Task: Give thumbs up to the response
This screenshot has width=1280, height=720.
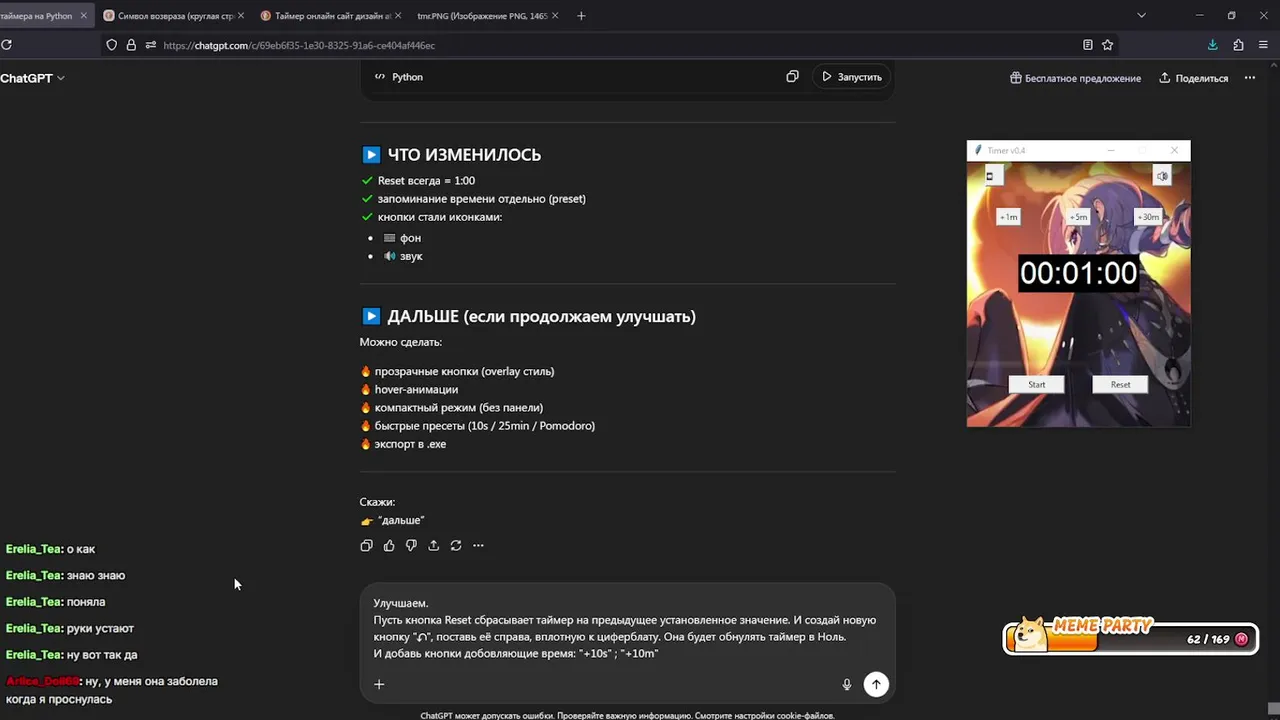Action: point(389,546)
